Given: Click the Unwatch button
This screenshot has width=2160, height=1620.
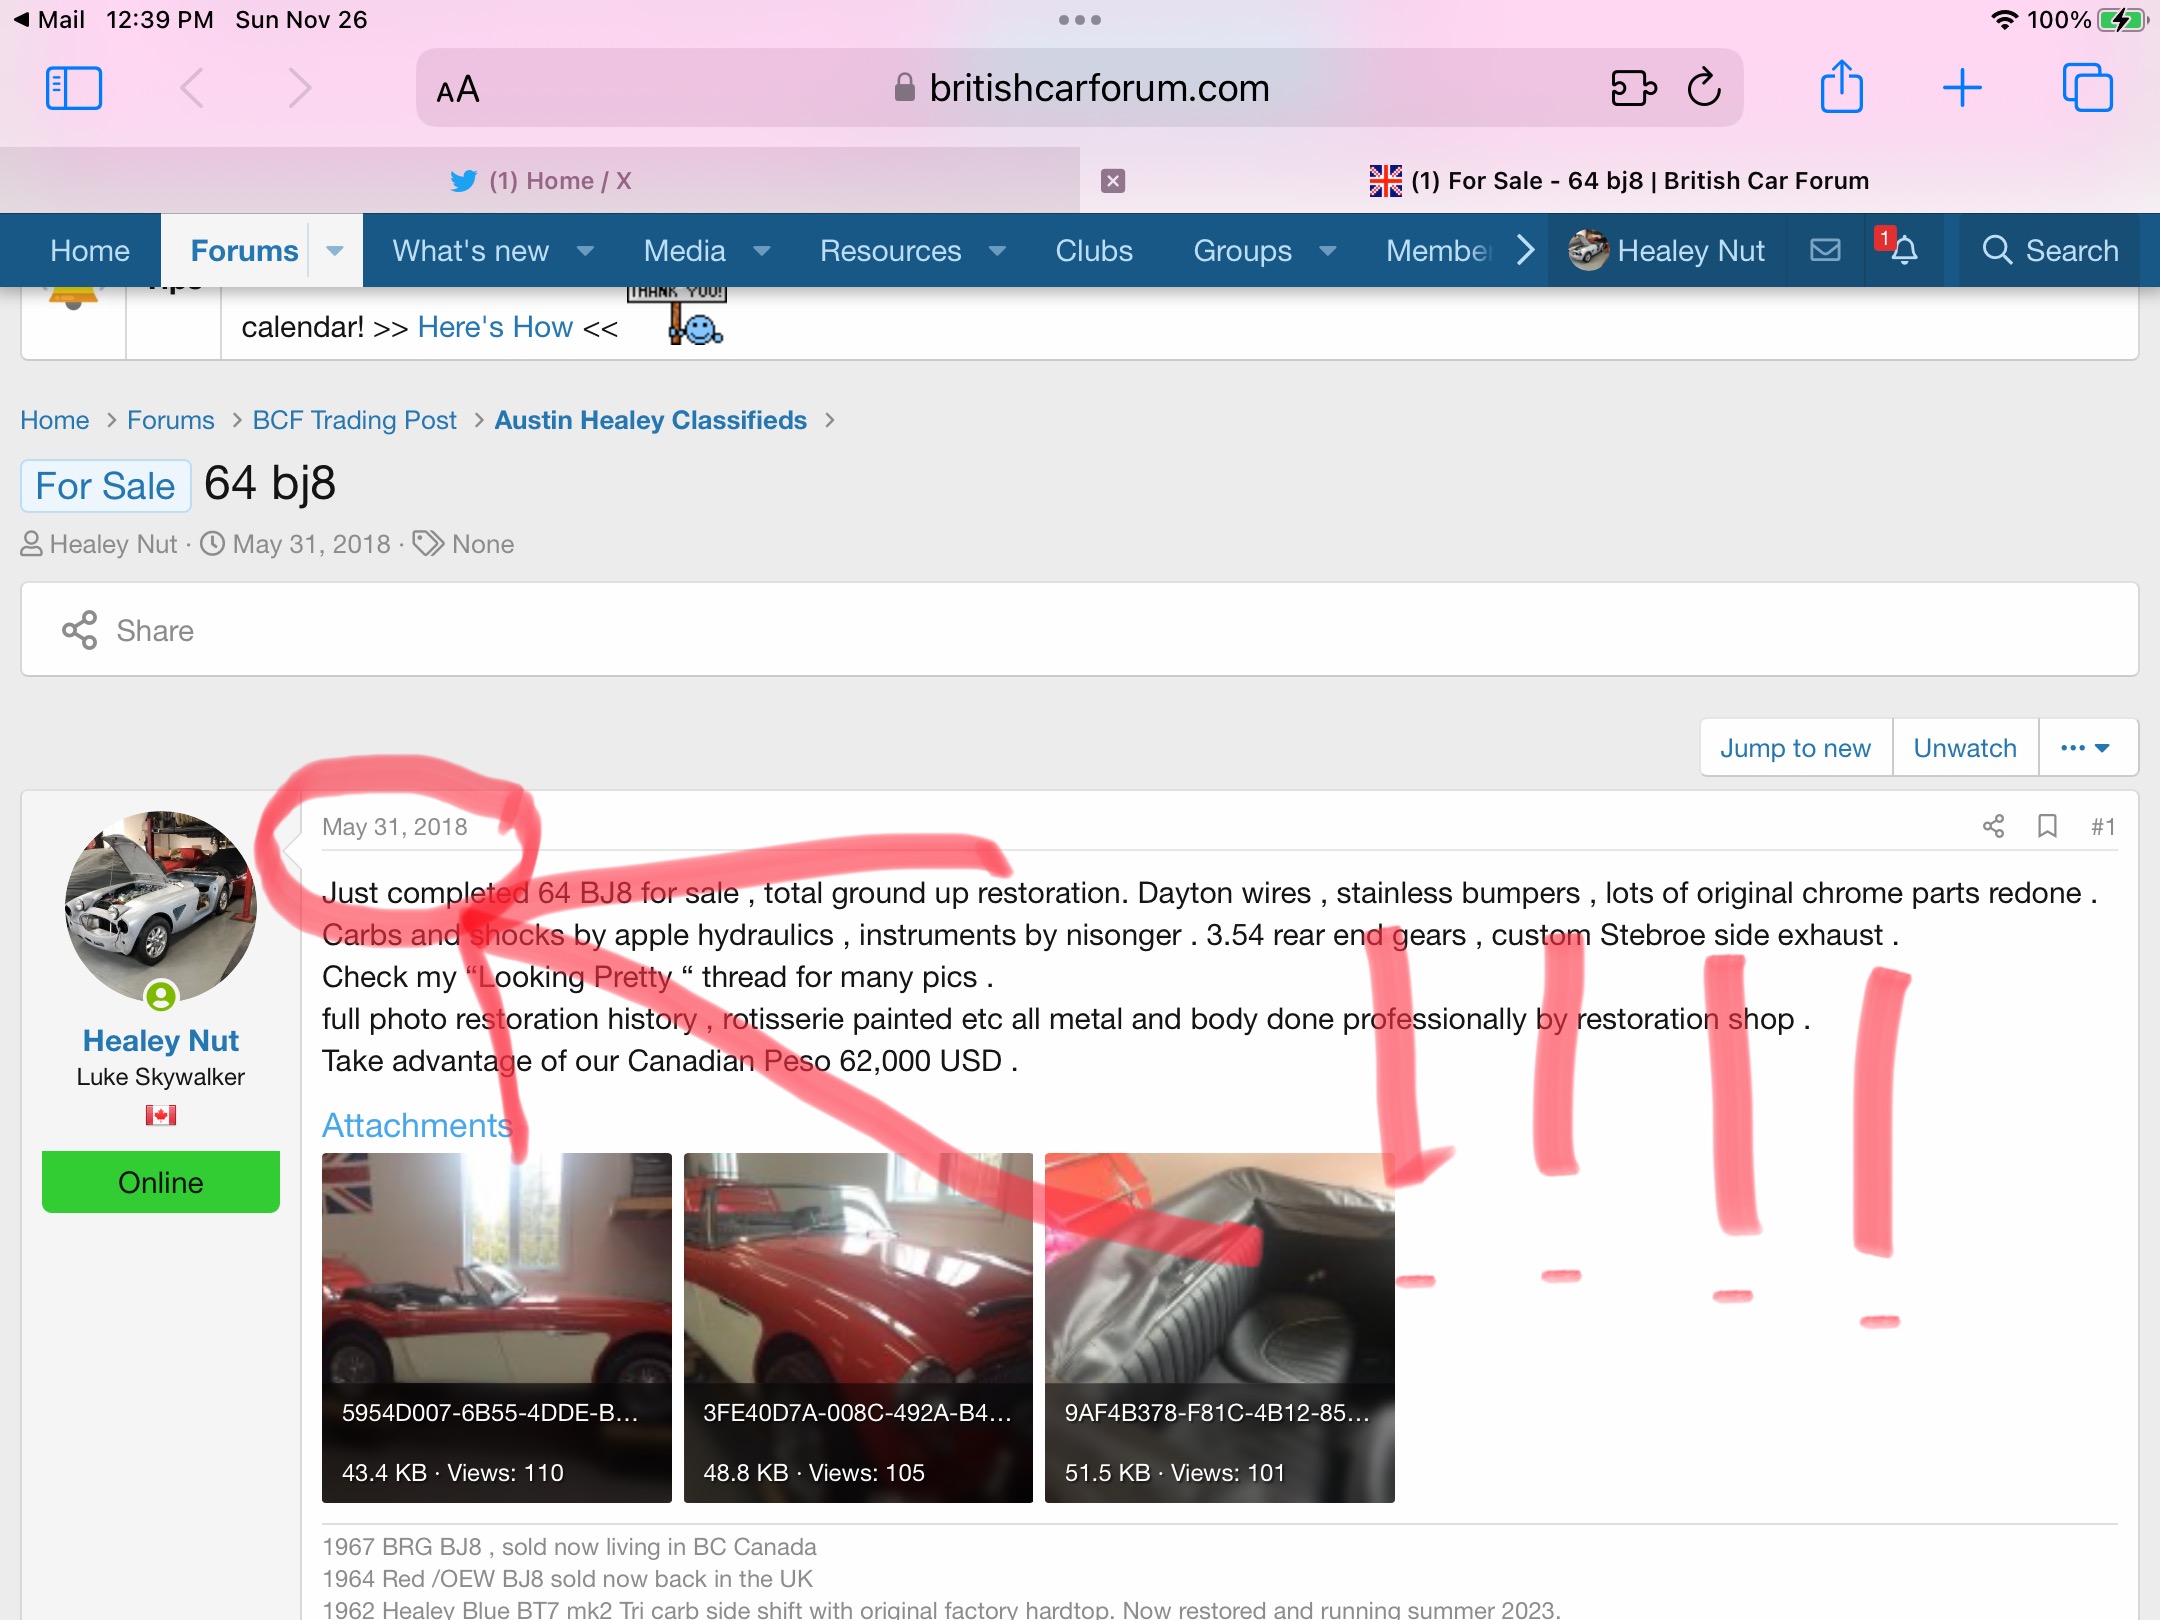Looking at the screenshot, I should tap(1964, 748).
